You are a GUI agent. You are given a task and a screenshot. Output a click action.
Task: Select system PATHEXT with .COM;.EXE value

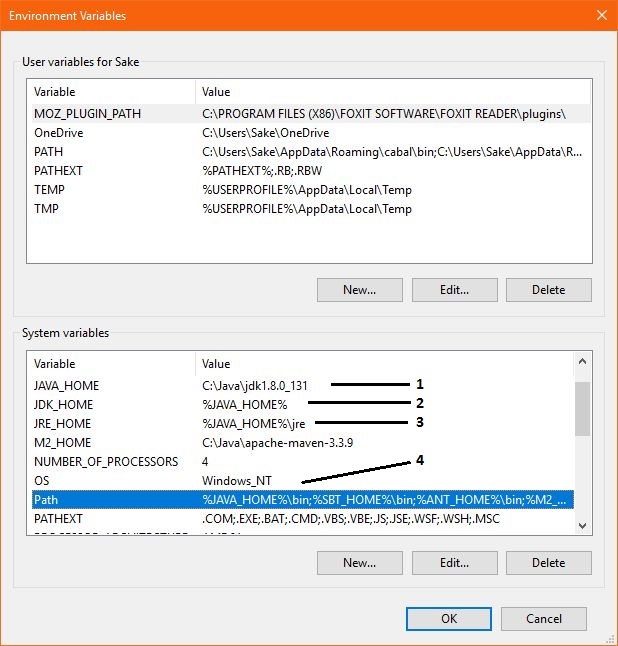[303, 519]
